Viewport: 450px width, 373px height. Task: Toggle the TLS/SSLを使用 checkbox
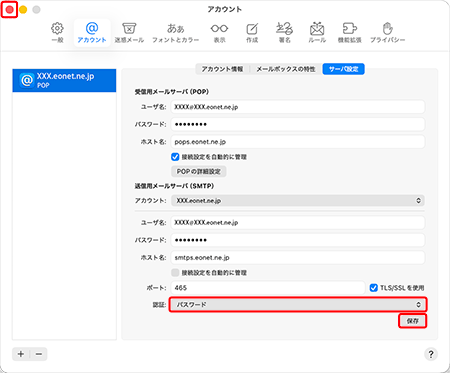(x=374, y=288)
